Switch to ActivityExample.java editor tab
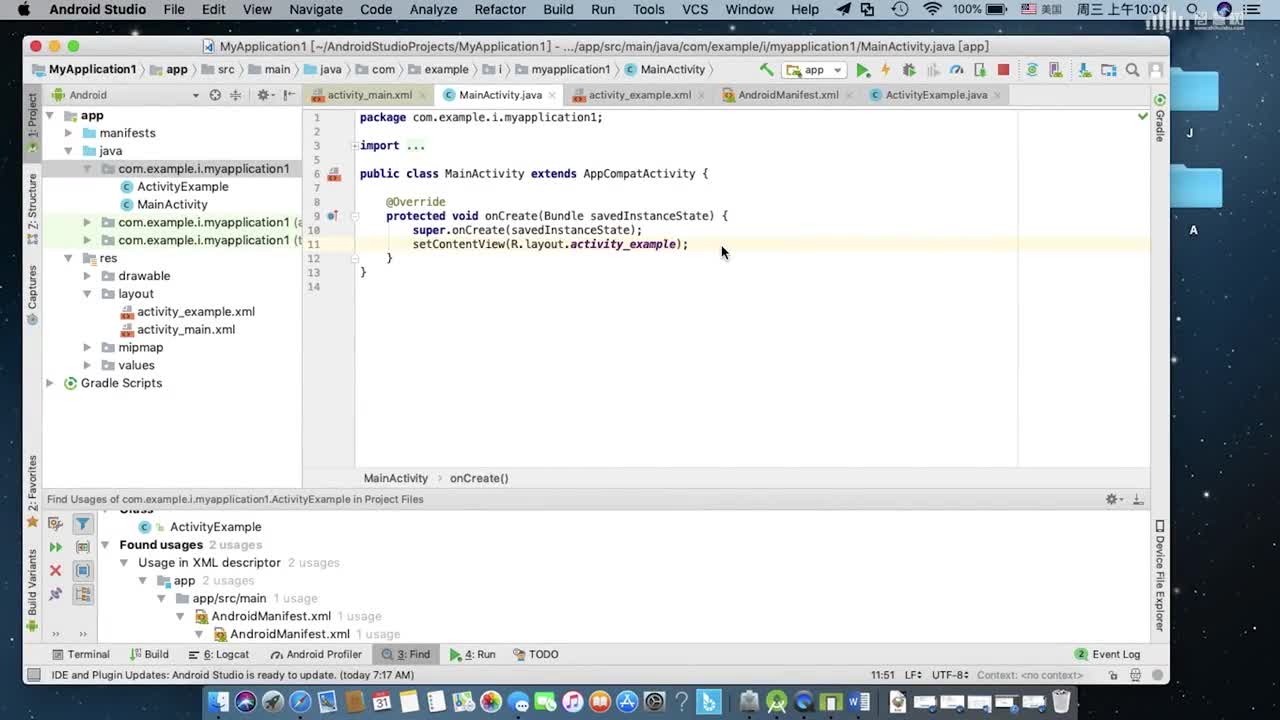 pos(936,95)
